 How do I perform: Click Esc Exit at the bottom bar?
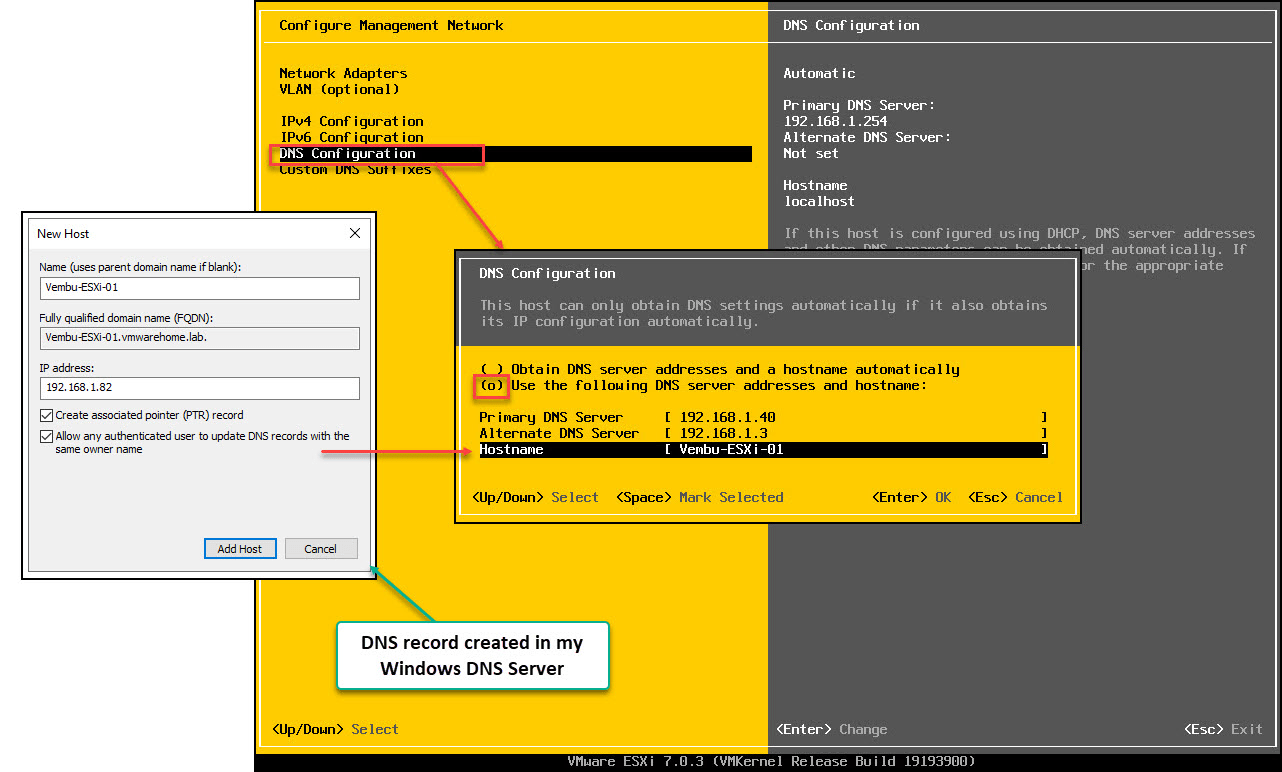pos(1223,729)
